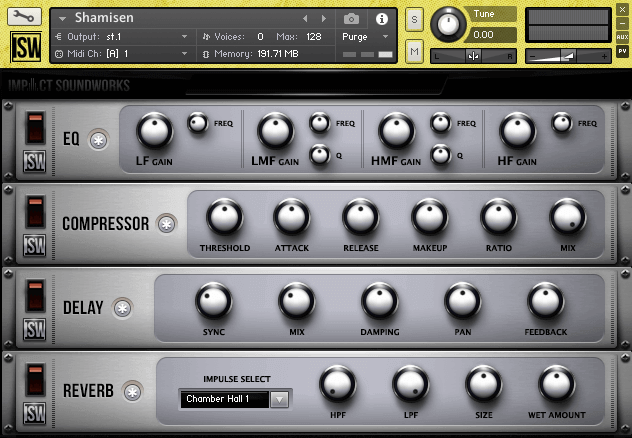Click the snapshot camera icon
The image size is (632, 438).
pyautogui.click(x=351, y=19)
